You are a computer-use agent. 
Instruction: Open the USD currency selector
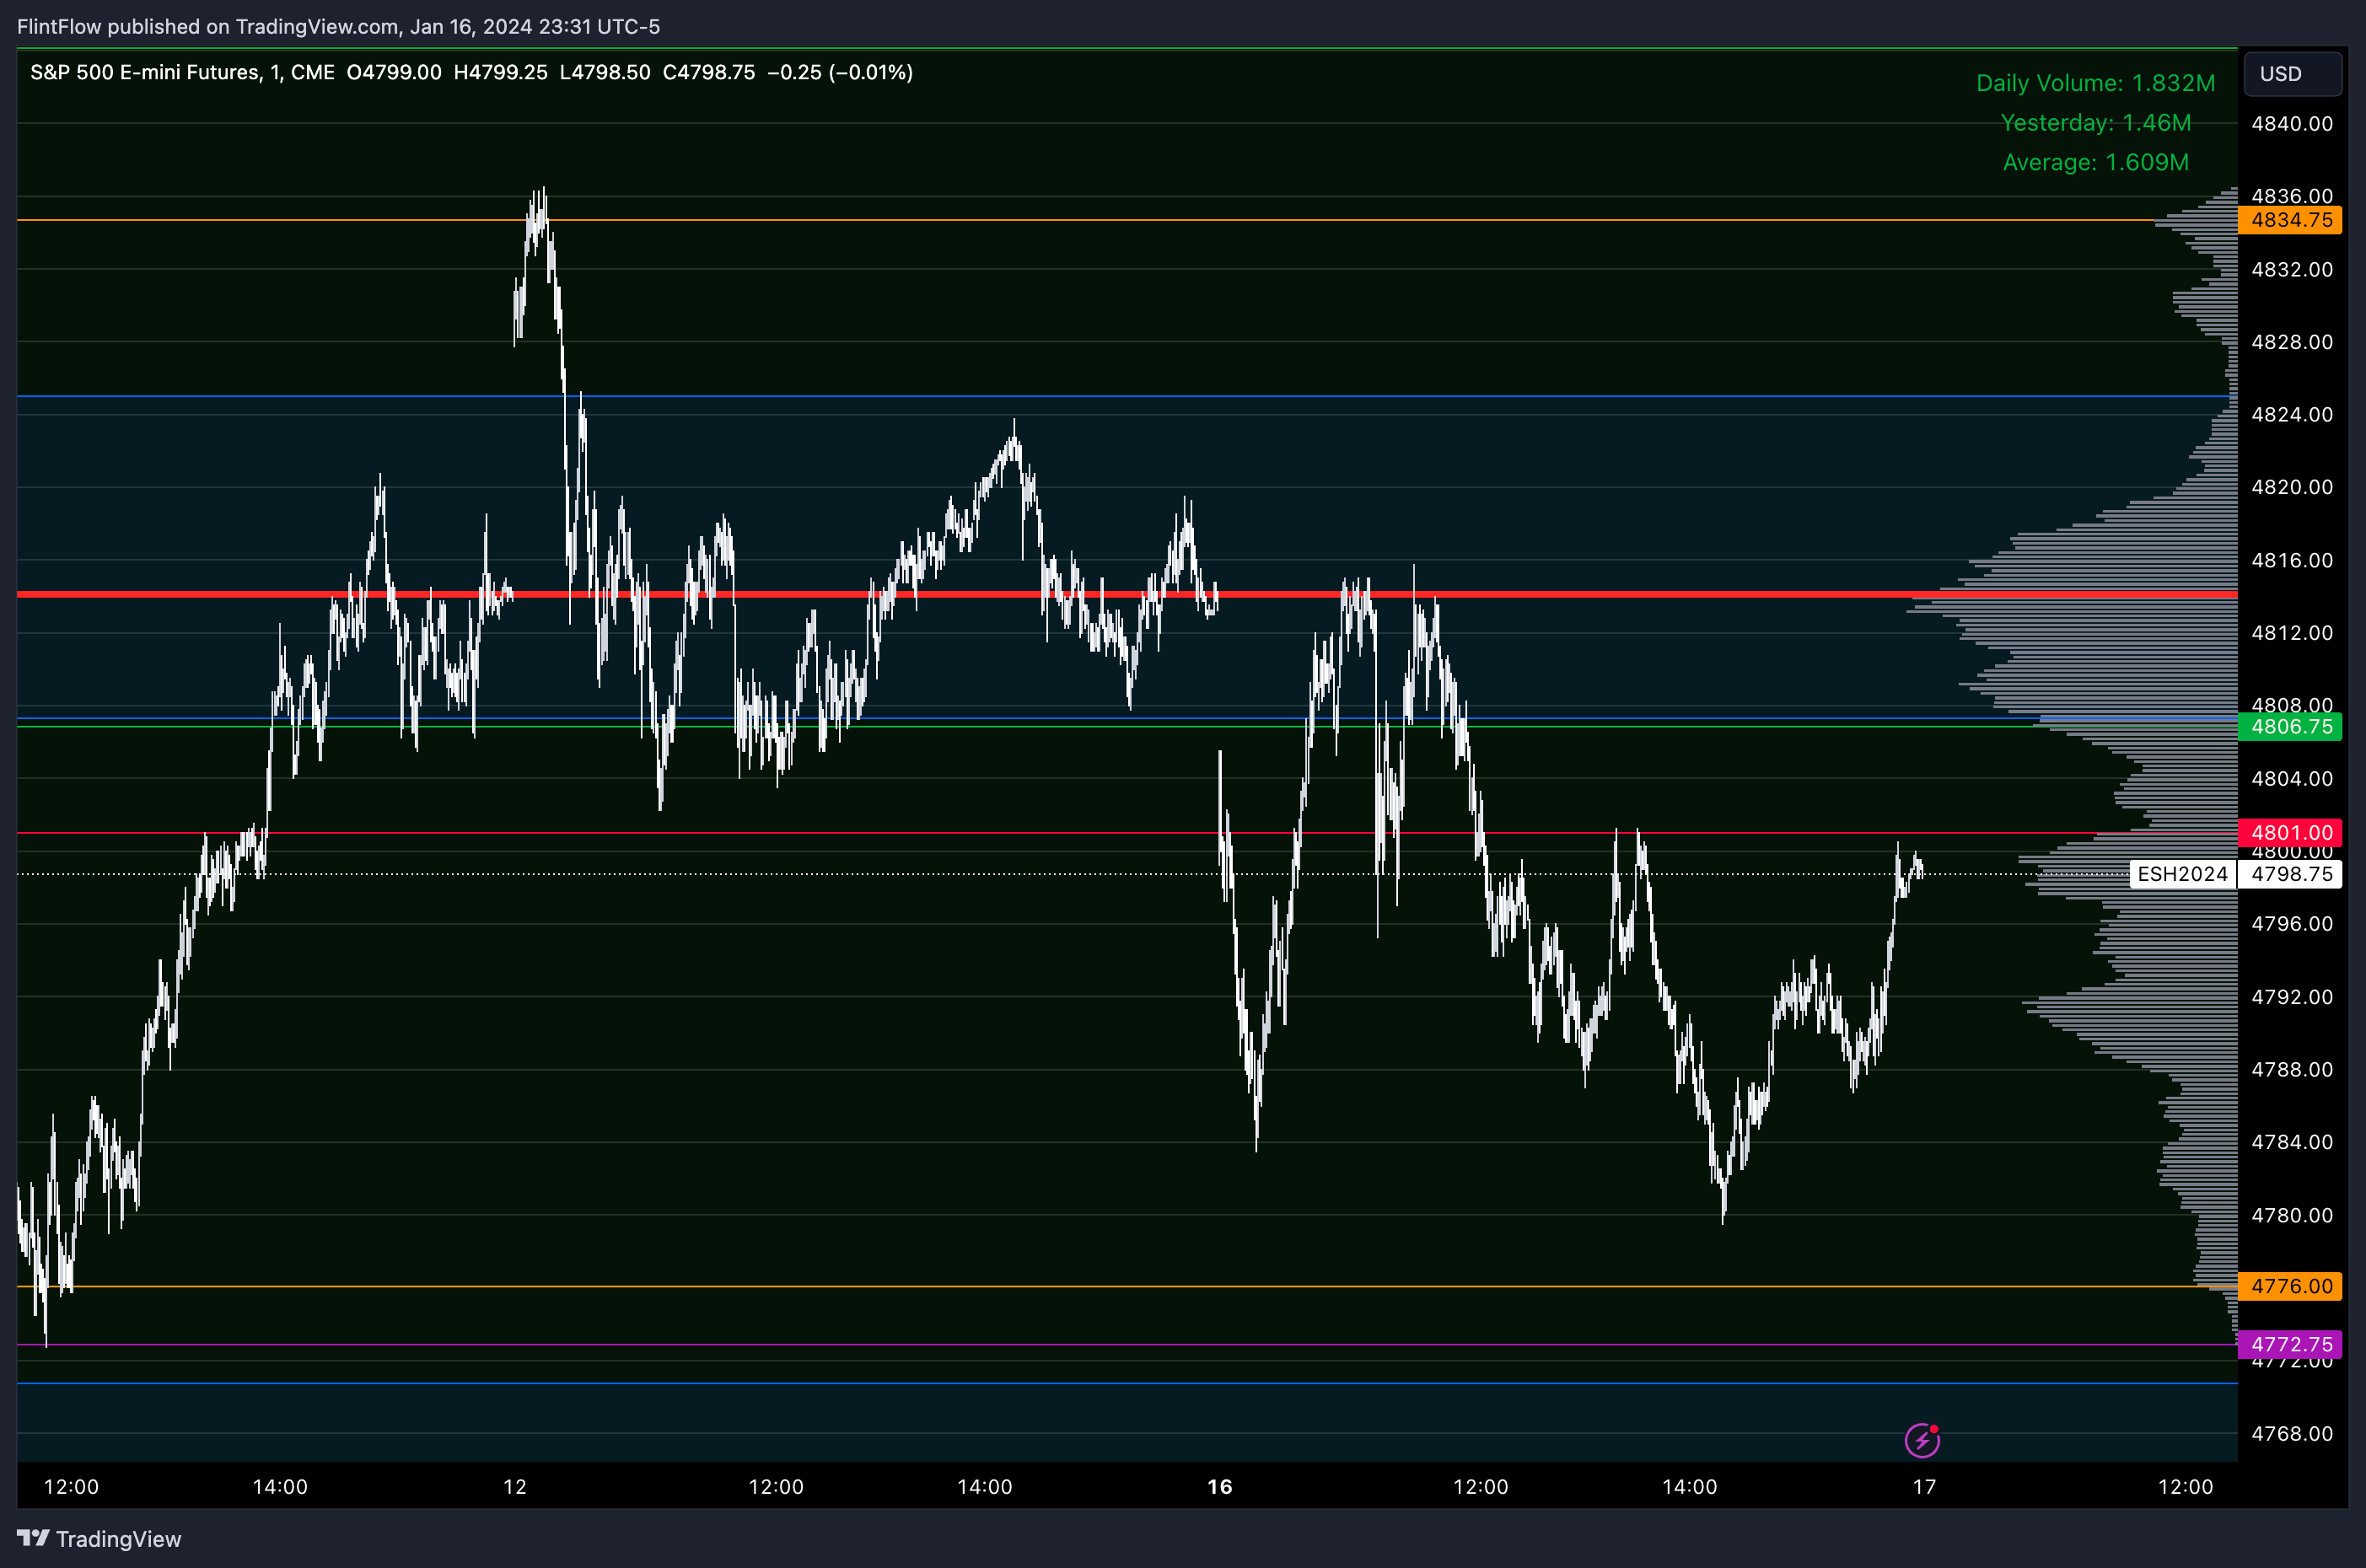point(2291,74)
